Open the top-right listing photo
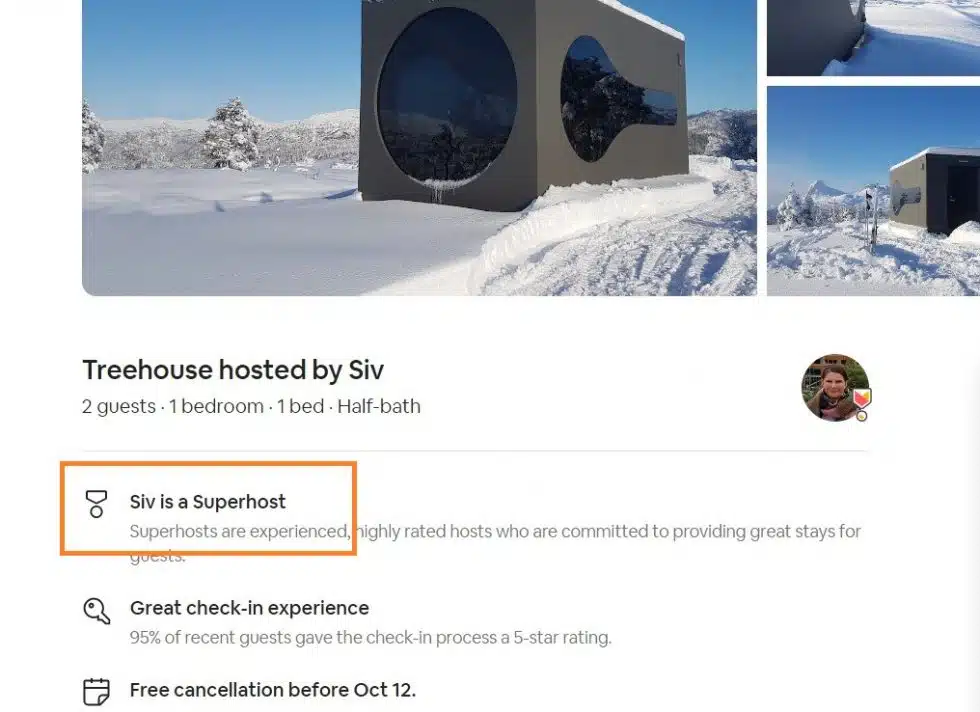This screenshot has height=712, width=980. pyautogui.click(x=873, y=38)
